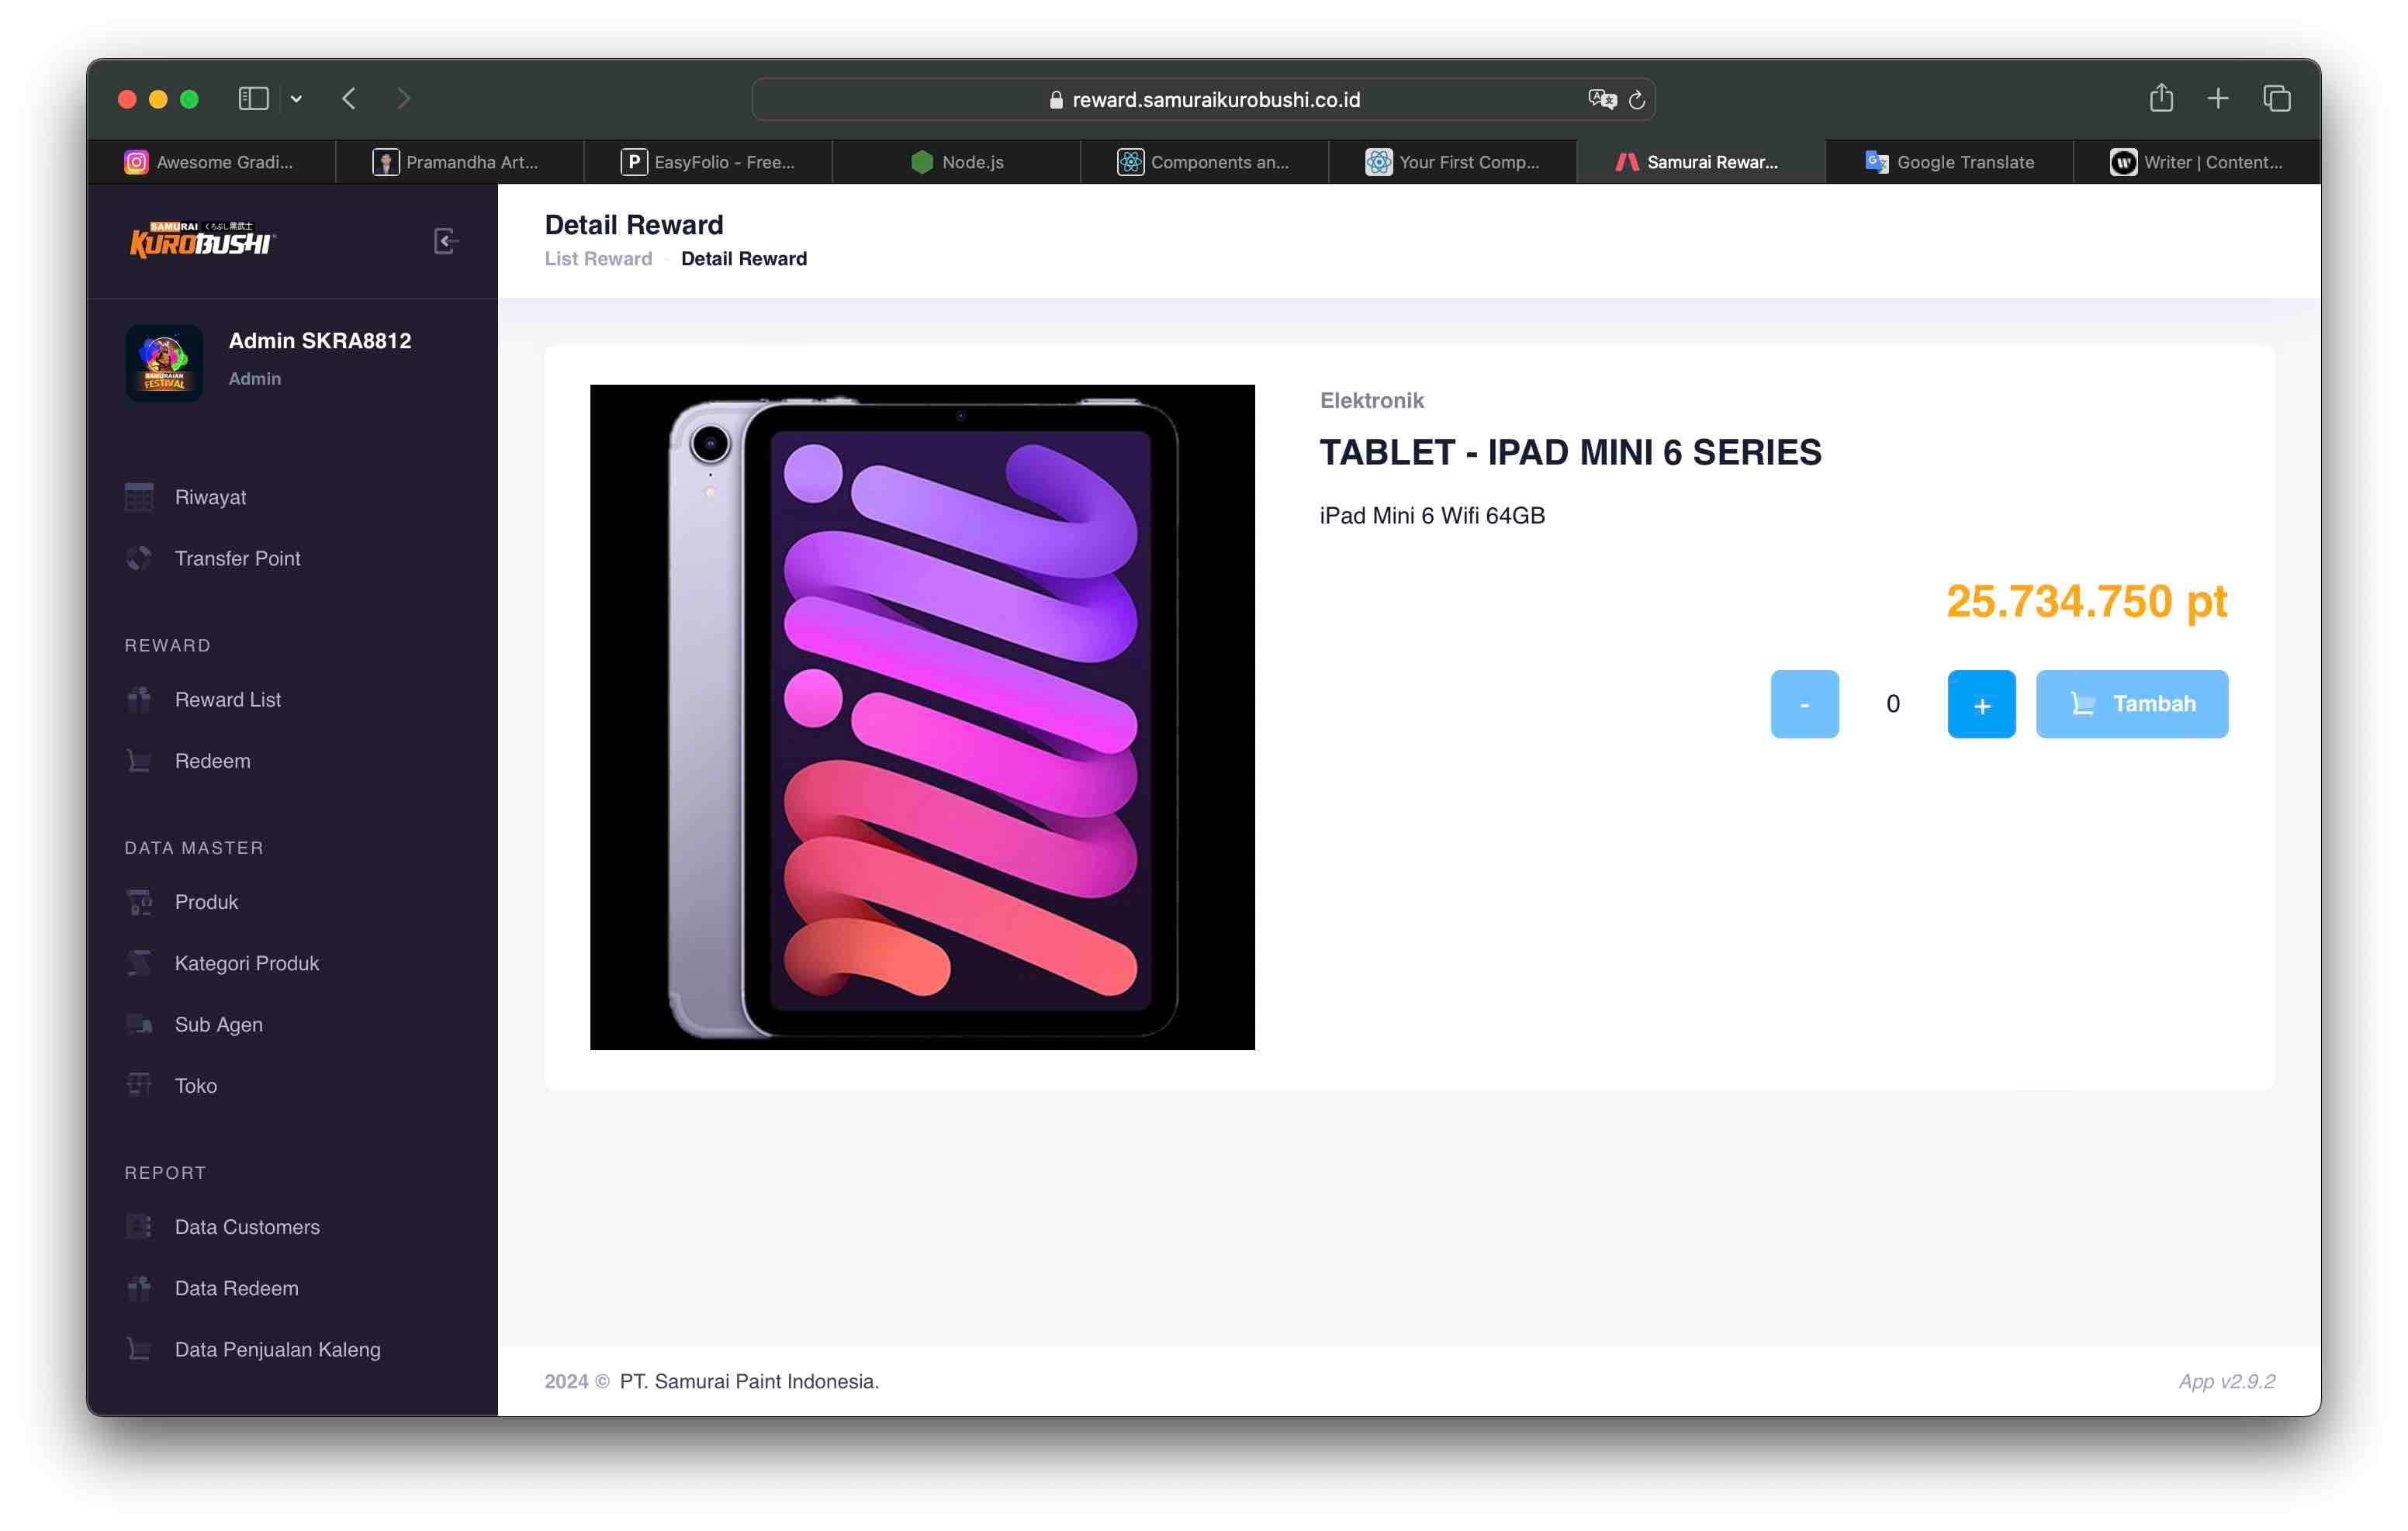
Task: Click the iPad Mini product image
Action: coord(922,717)
